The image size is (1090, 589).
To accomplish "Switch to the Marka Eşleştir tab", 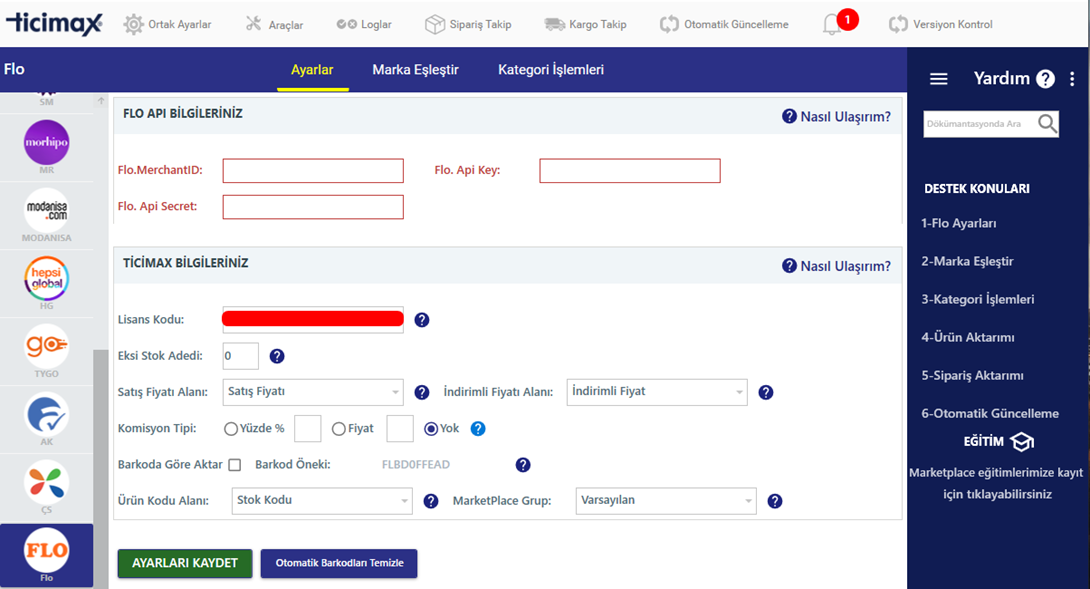I will pos(415,70).
